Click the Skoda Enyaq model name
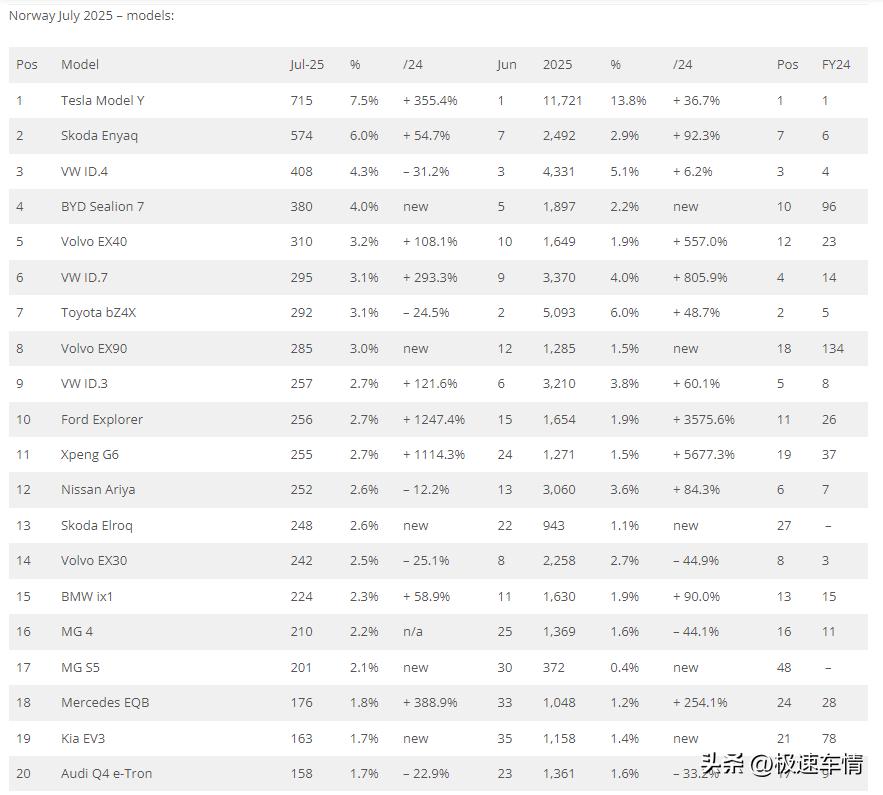The image size is (883, 795). point(99,136)
